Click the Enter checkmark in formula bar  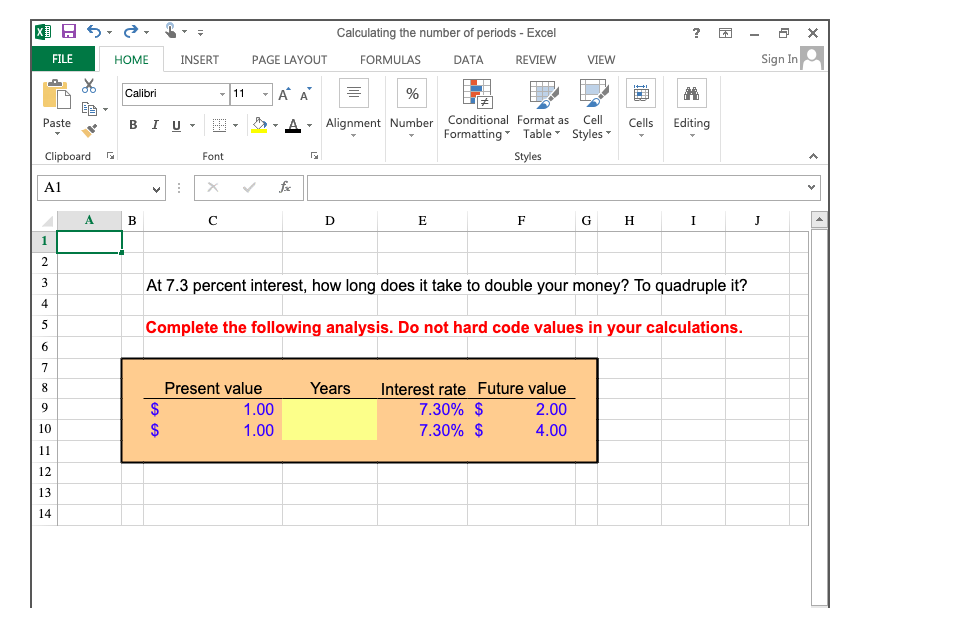(x=249, y=187)
